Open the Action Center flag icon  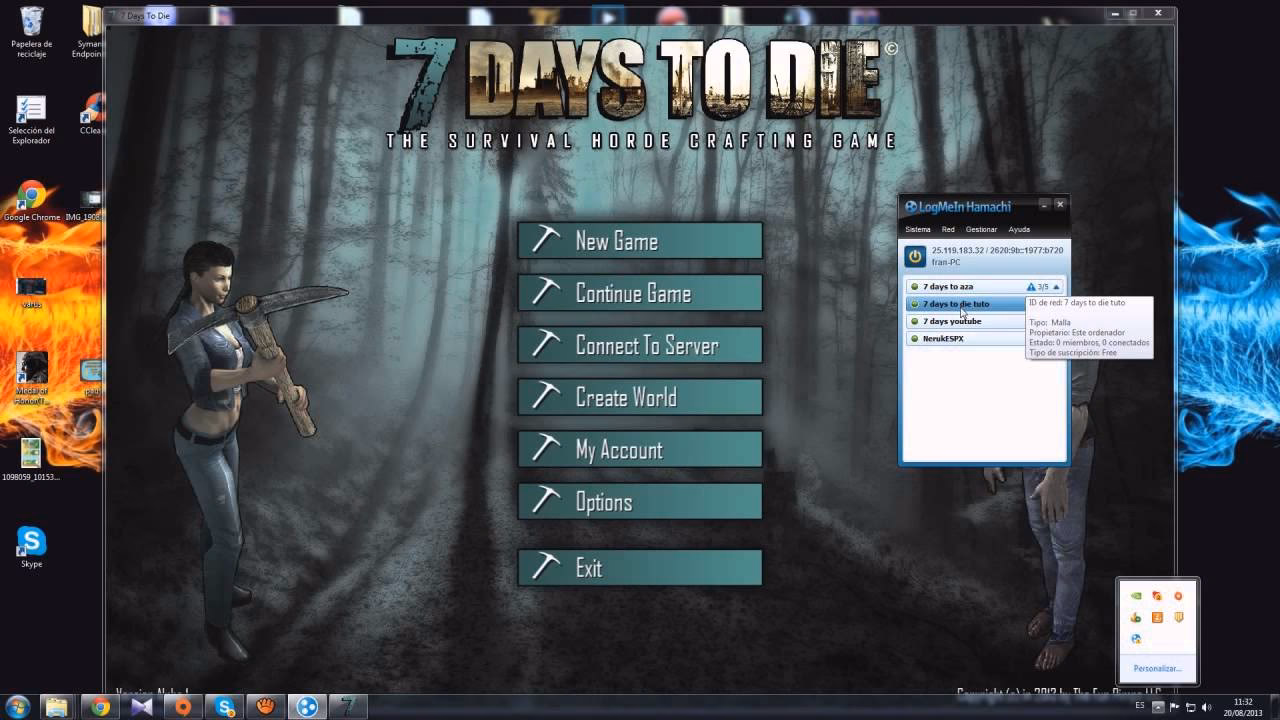(1174, 707)
